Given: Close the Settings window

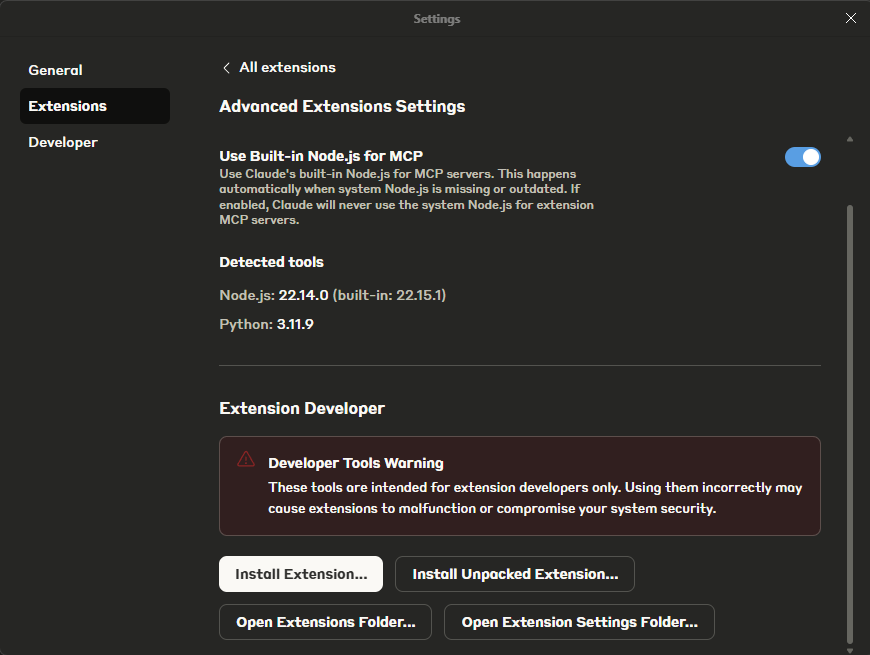Looking at the screenshot, I should coord(850,18).
